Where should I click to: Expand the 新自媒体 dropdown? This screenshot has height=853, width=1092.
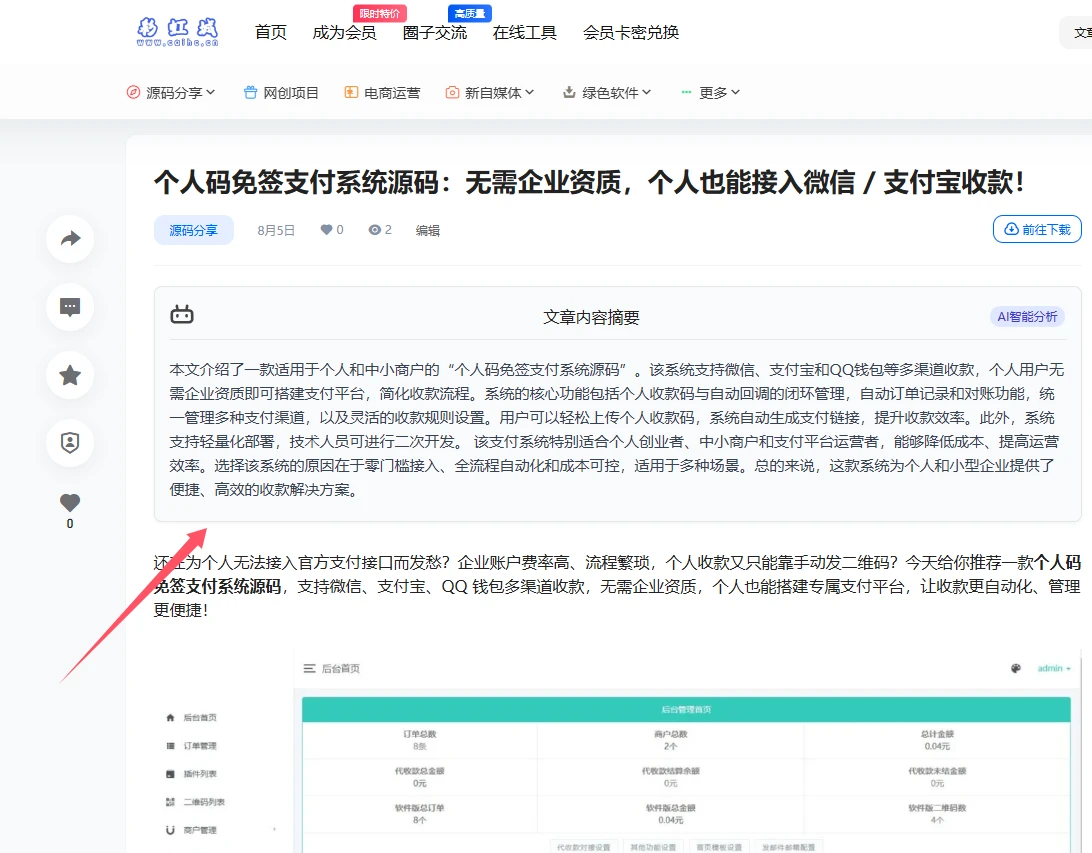click(x=499, y=93)
